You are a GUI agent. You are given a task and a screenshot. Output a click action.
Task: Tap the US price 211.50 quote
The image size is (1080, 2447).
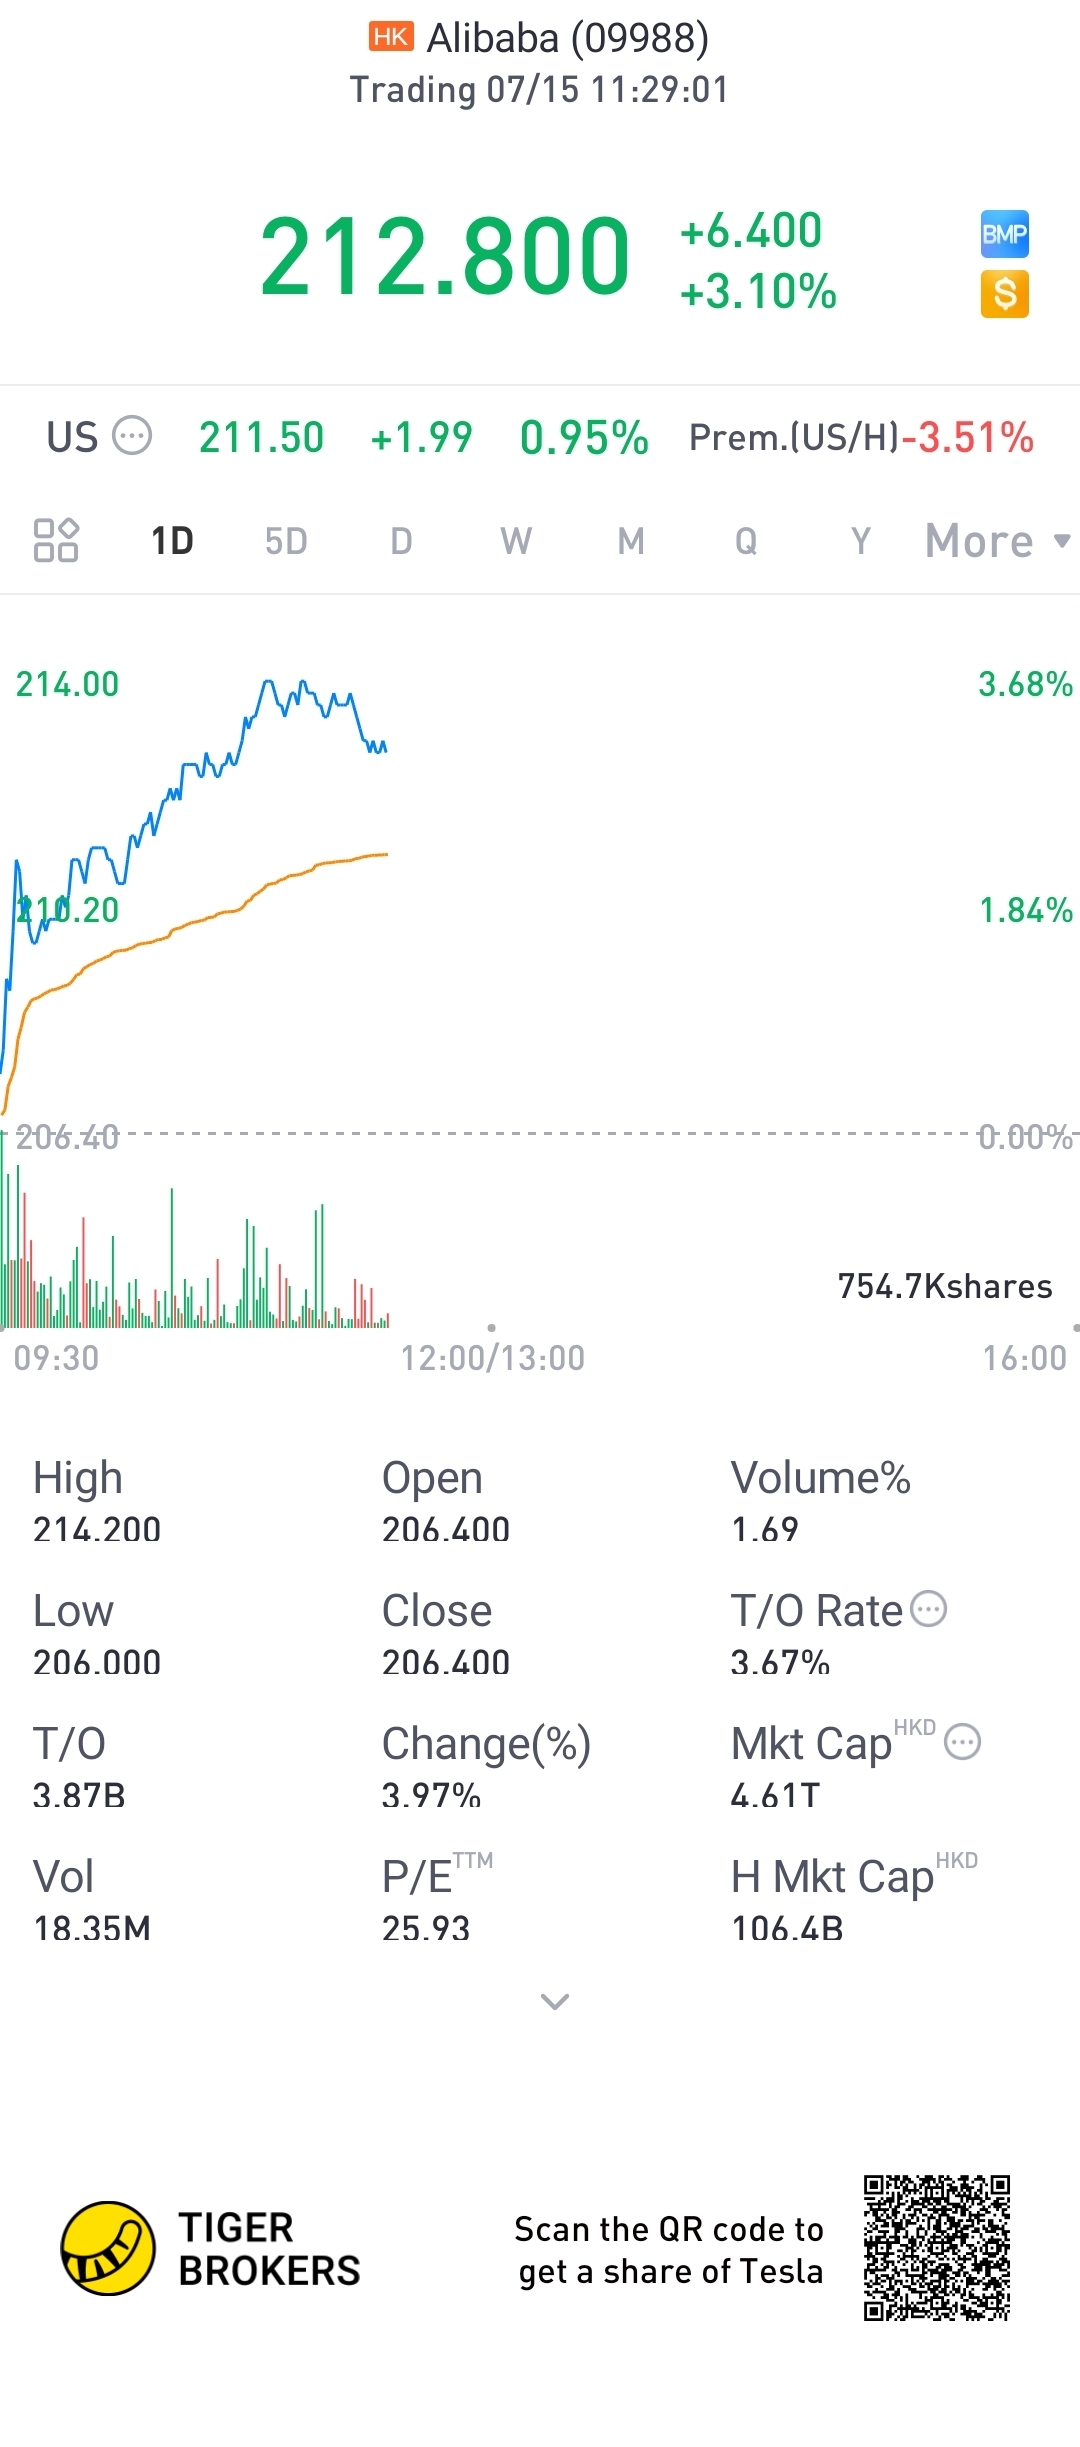[261, 437]
